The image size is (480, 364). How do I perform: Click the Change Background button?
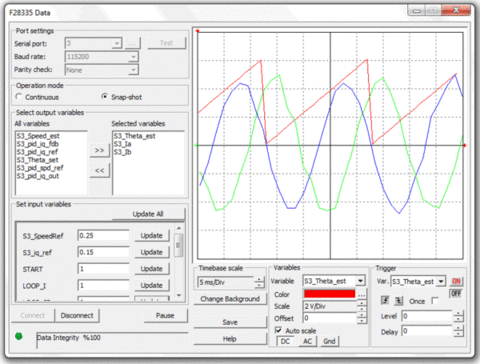click(x=230, y=299)
